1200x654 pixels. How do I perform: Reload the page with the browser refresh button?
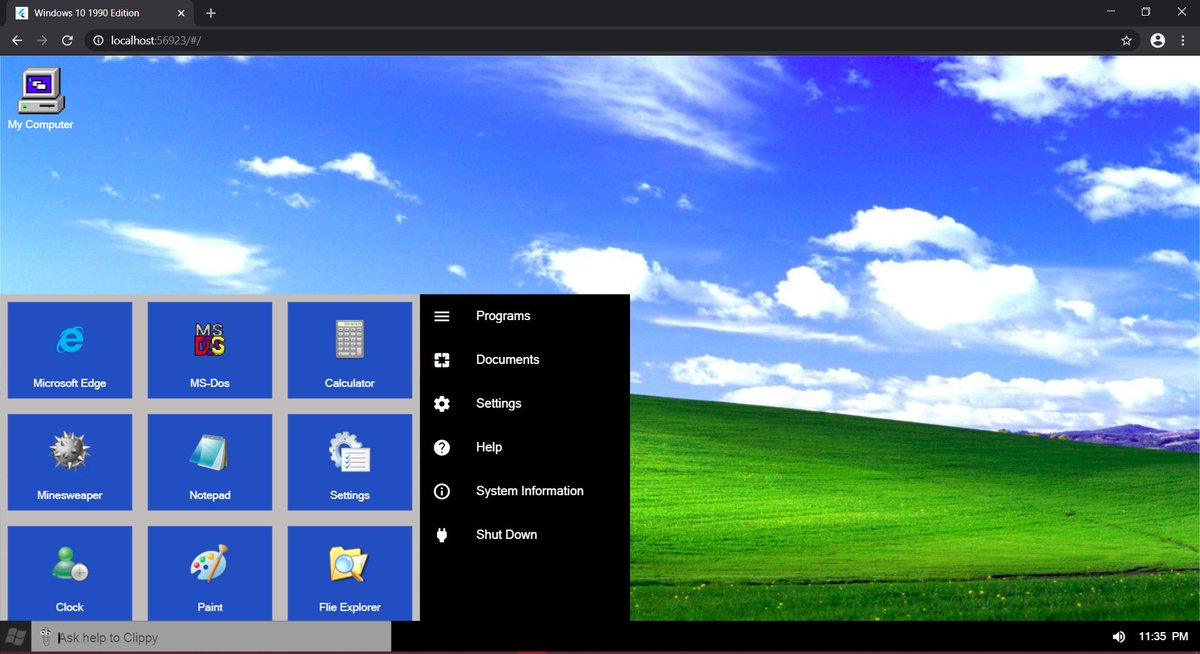[67, 40]
